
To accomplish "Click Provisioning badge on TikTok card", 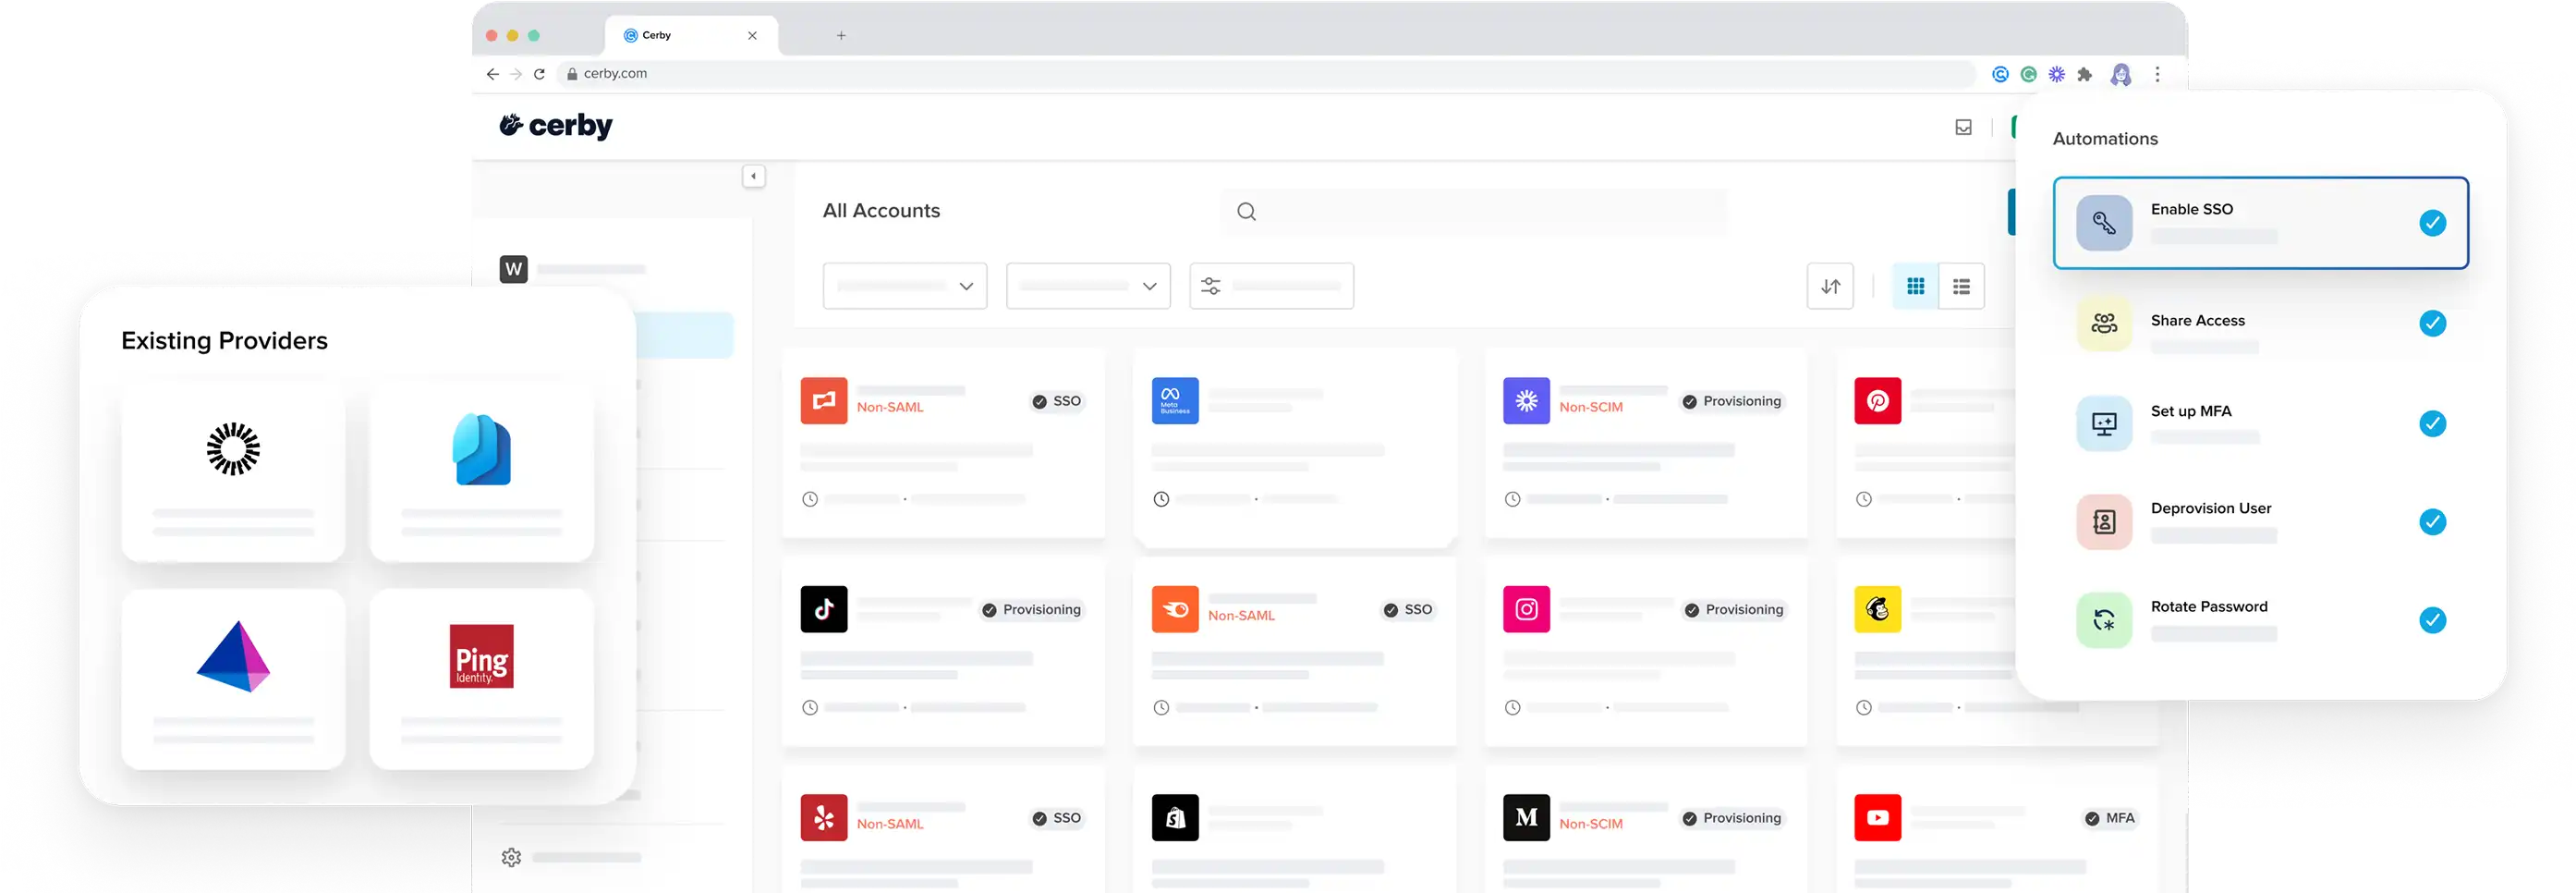I will [1031, 609].
